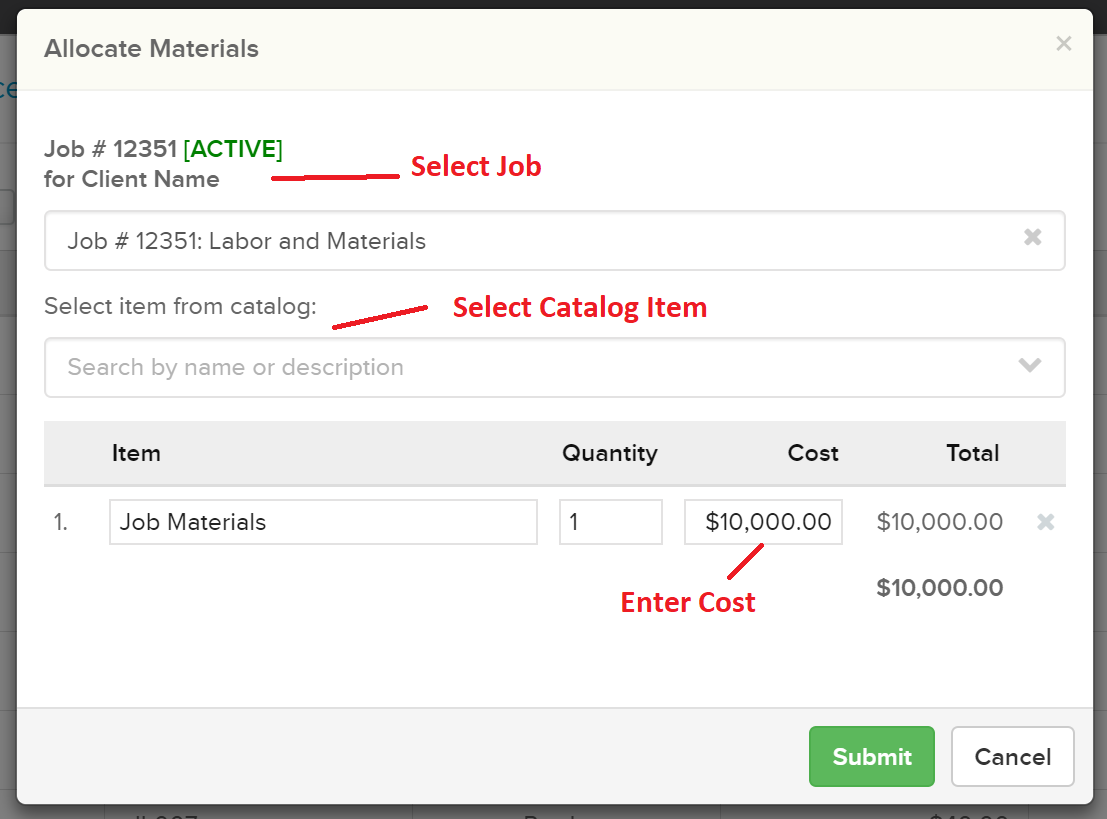The width and height of the screenshot is (1107, 819).
Task: Click the Quantity column header
Action: 609,453
